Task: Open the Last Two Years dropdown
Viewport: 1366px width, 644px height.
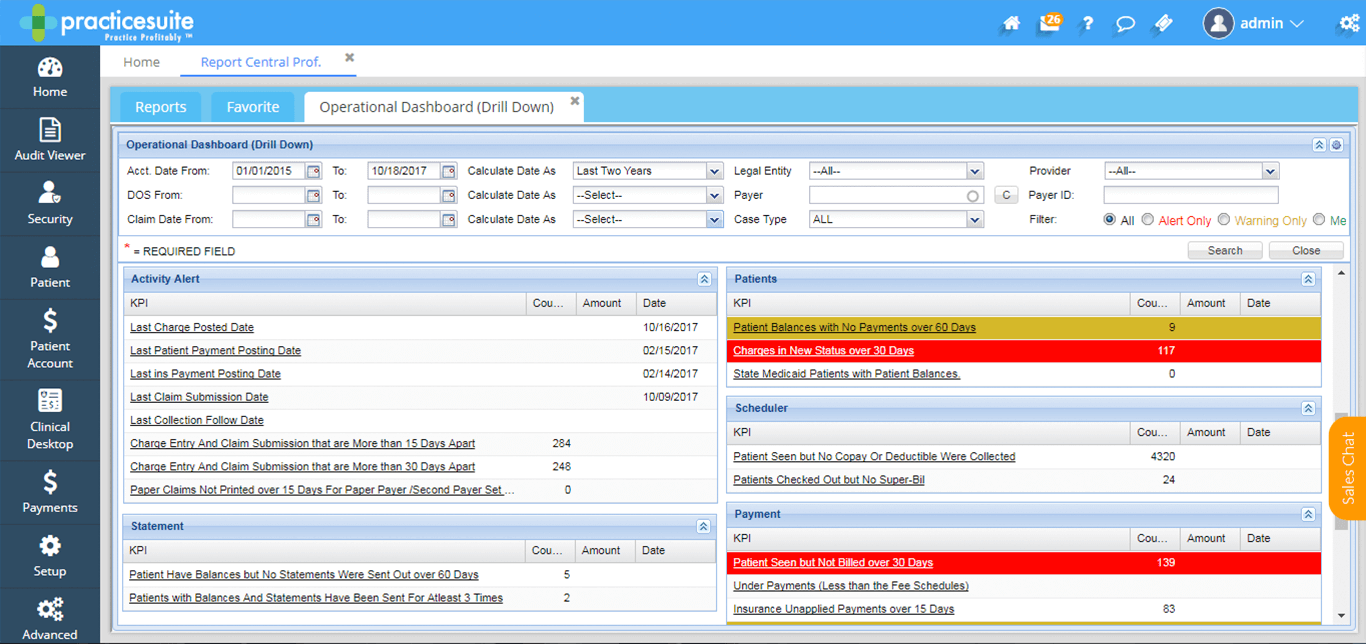Action: (648, 171)
